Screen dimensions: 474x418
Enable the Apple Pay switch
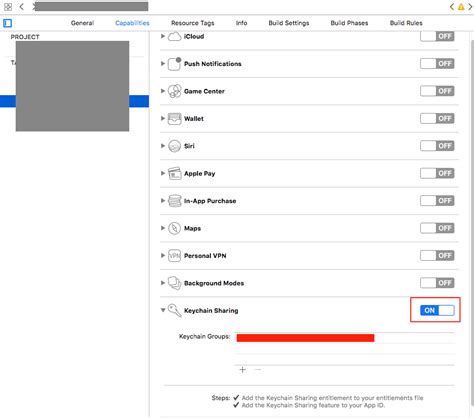pos(437,173)
